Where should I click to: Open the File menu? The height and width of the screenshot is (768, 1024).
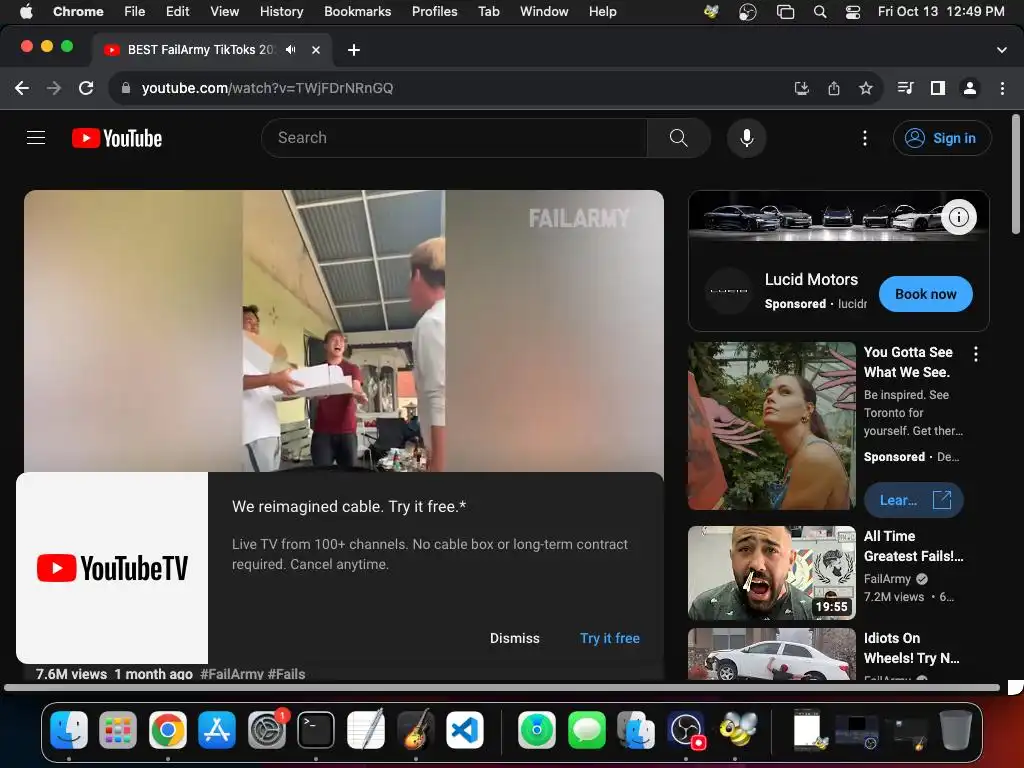point(135,12)
